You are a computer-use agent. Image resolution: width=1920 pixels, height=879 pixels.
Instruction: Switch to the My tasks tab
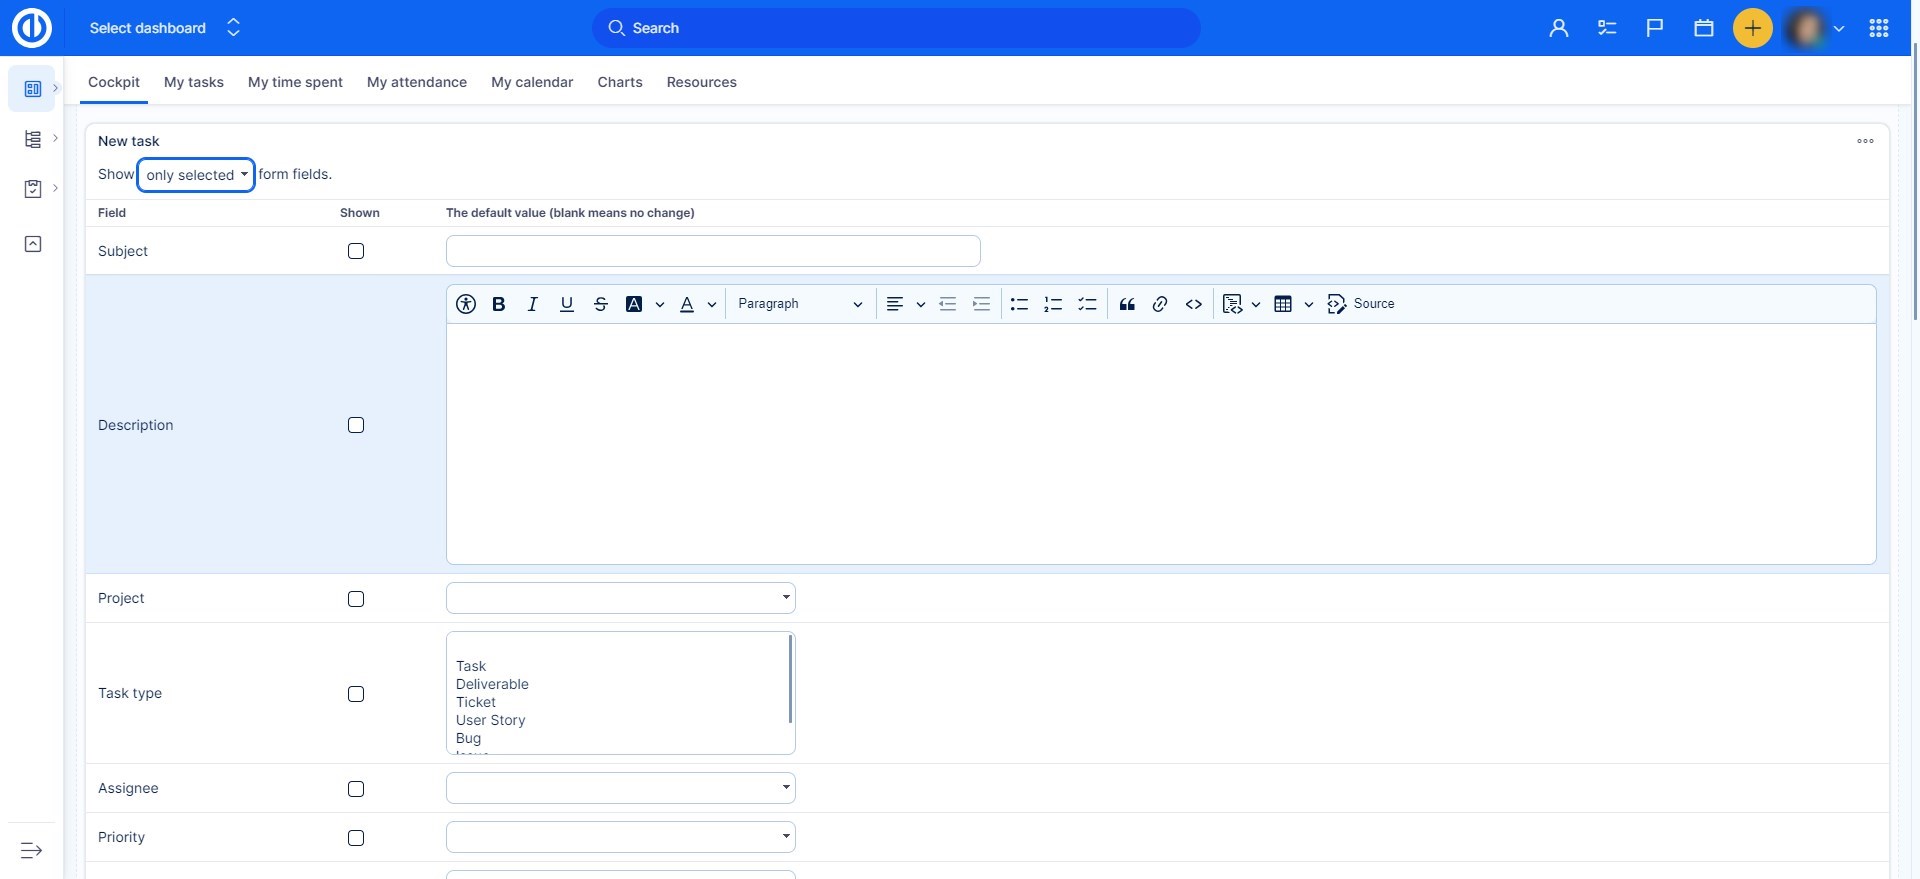click(194, 82)
